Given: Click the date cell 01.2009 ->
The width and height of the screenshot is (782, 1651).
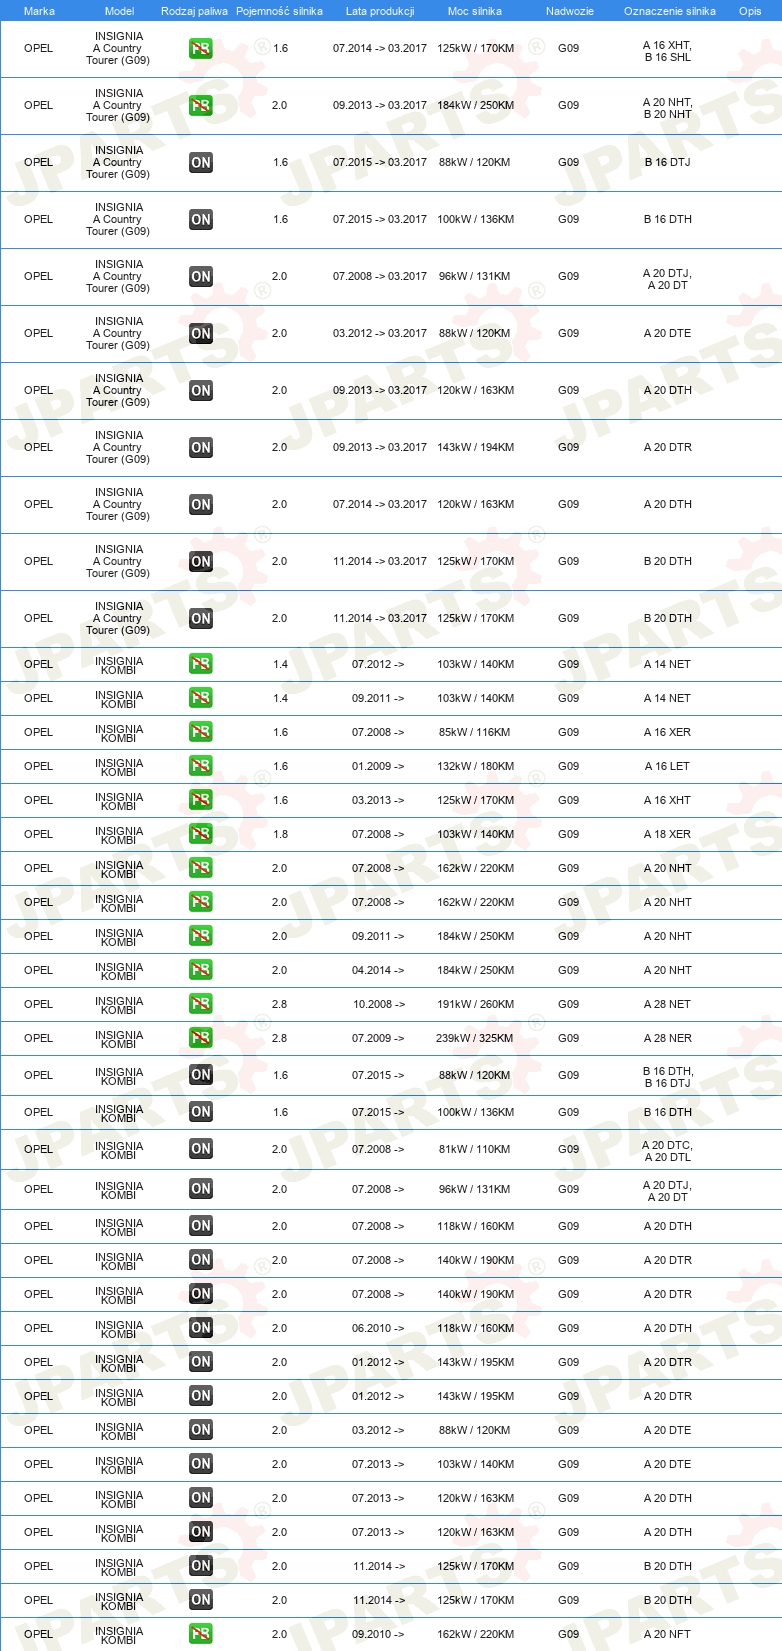Looking at the screenshot, I should (378, 766).
